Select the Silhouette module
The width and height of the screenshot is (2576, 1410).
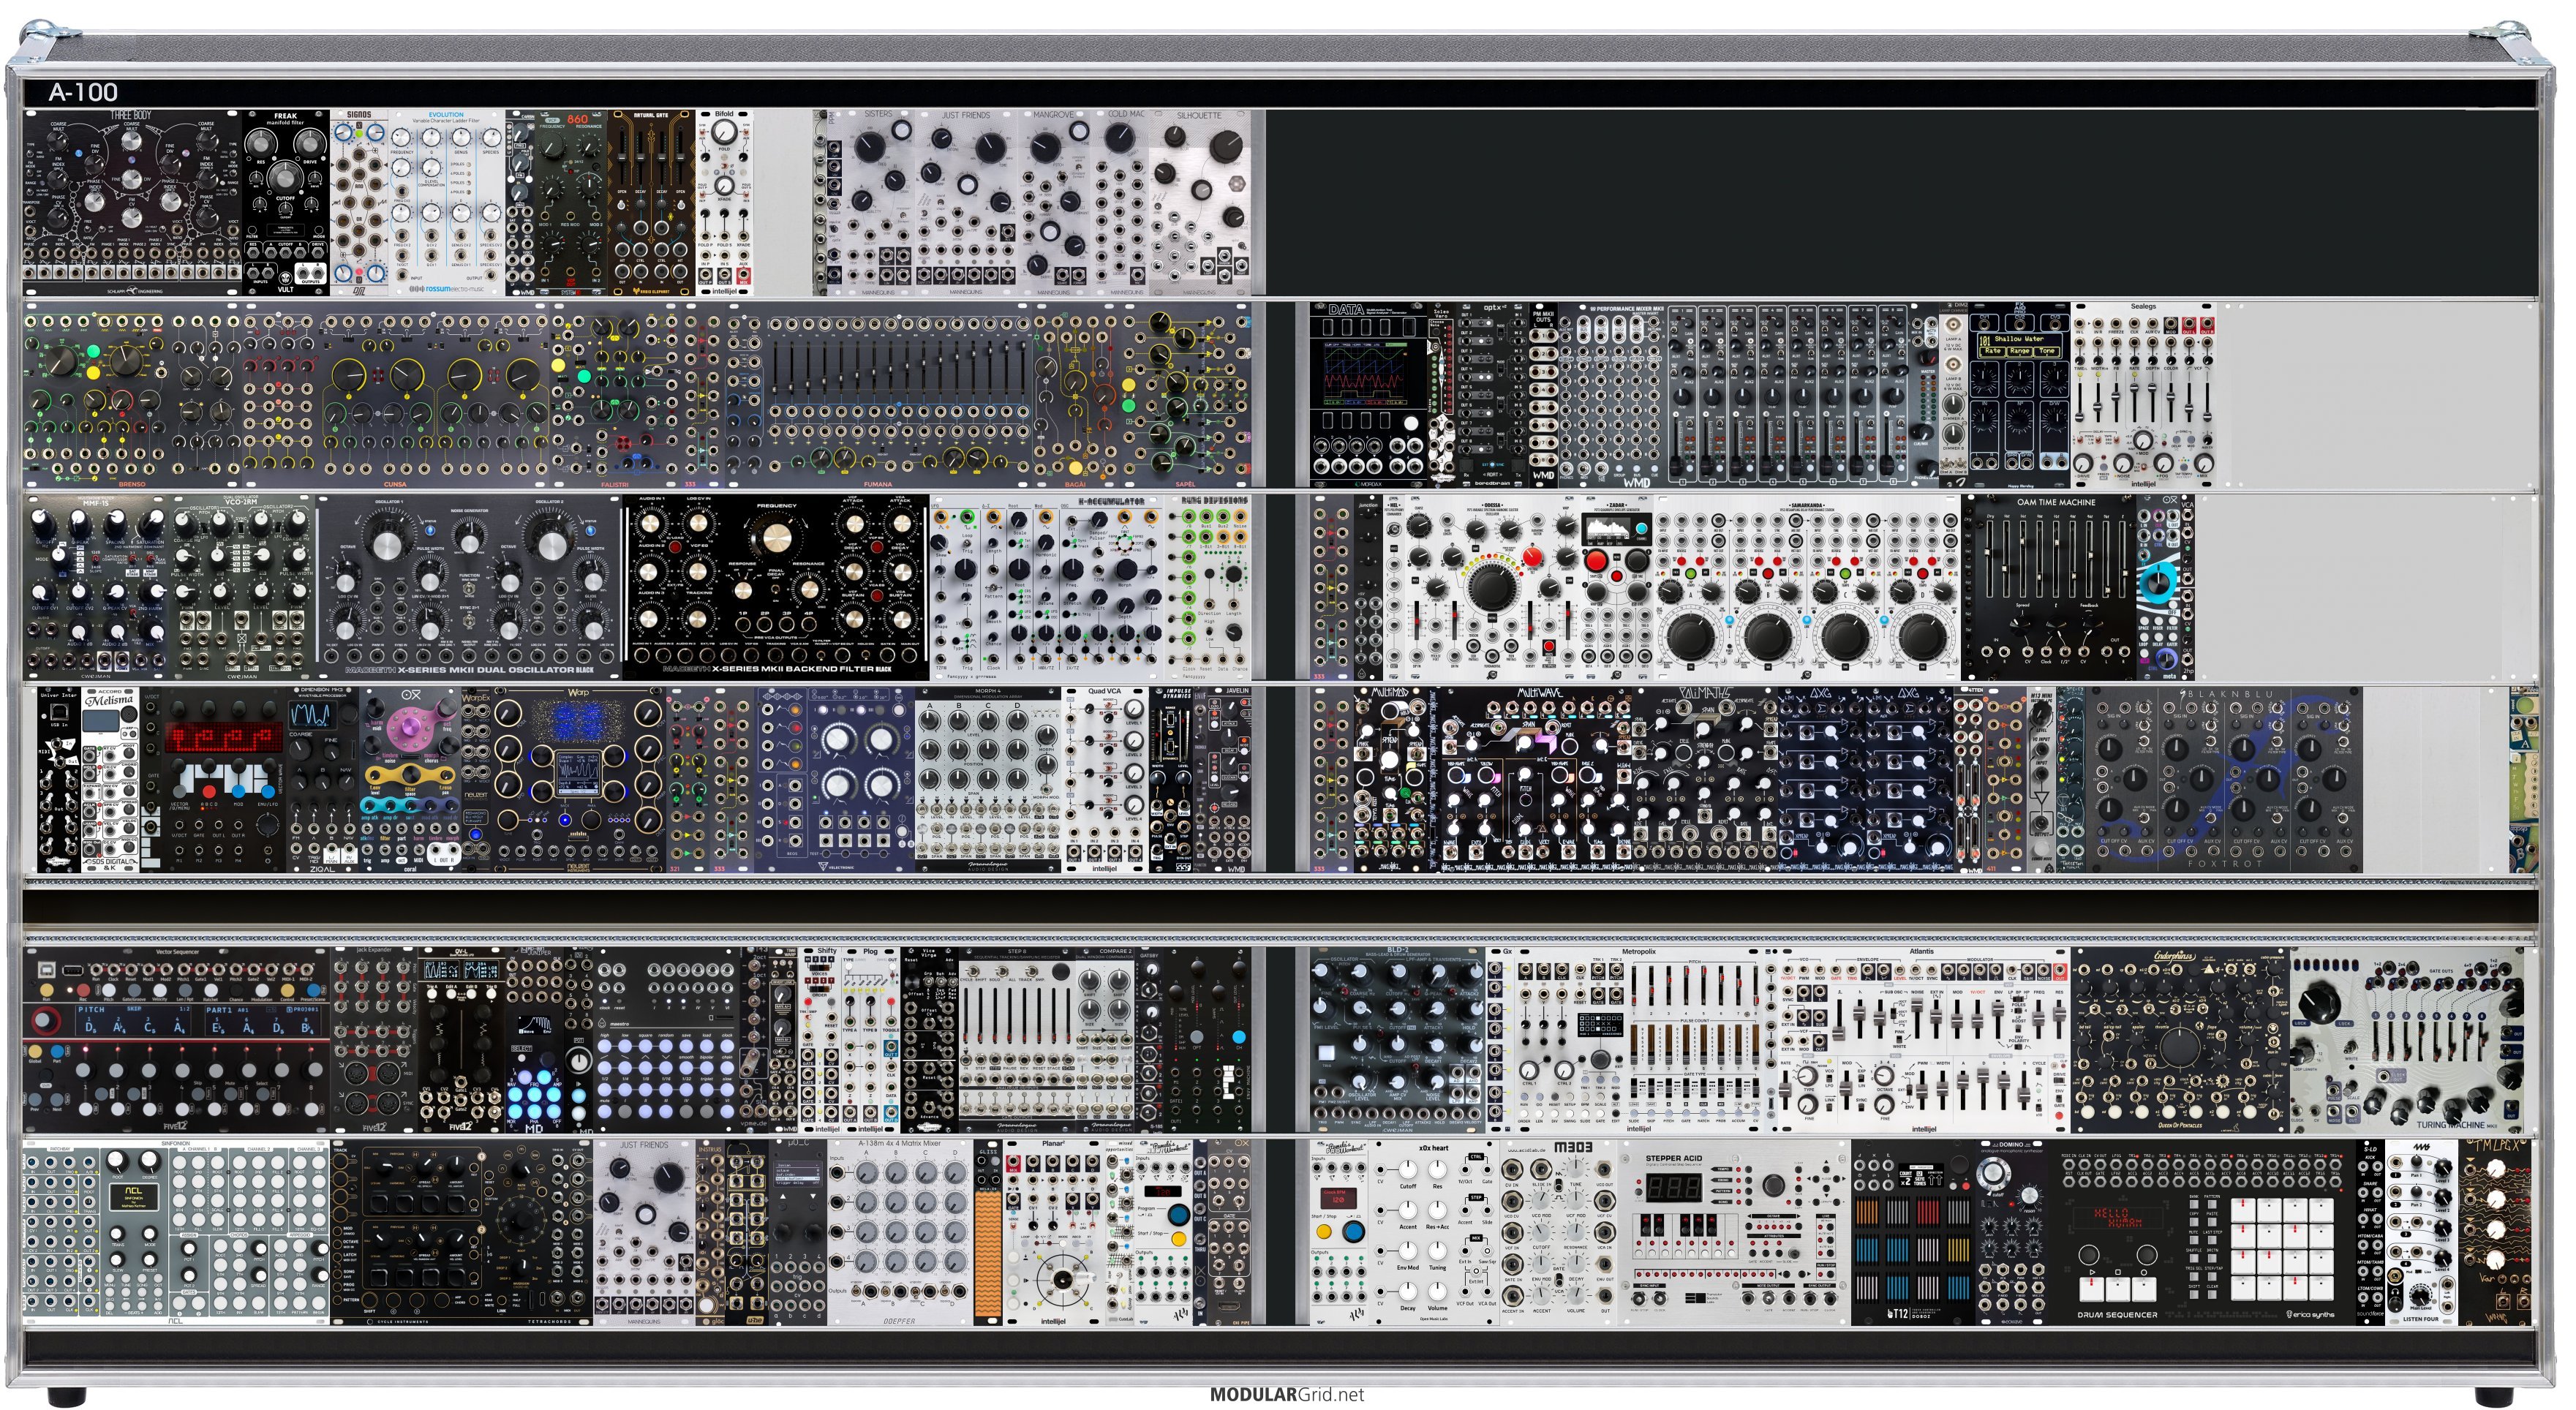[x=1199, y=203]
